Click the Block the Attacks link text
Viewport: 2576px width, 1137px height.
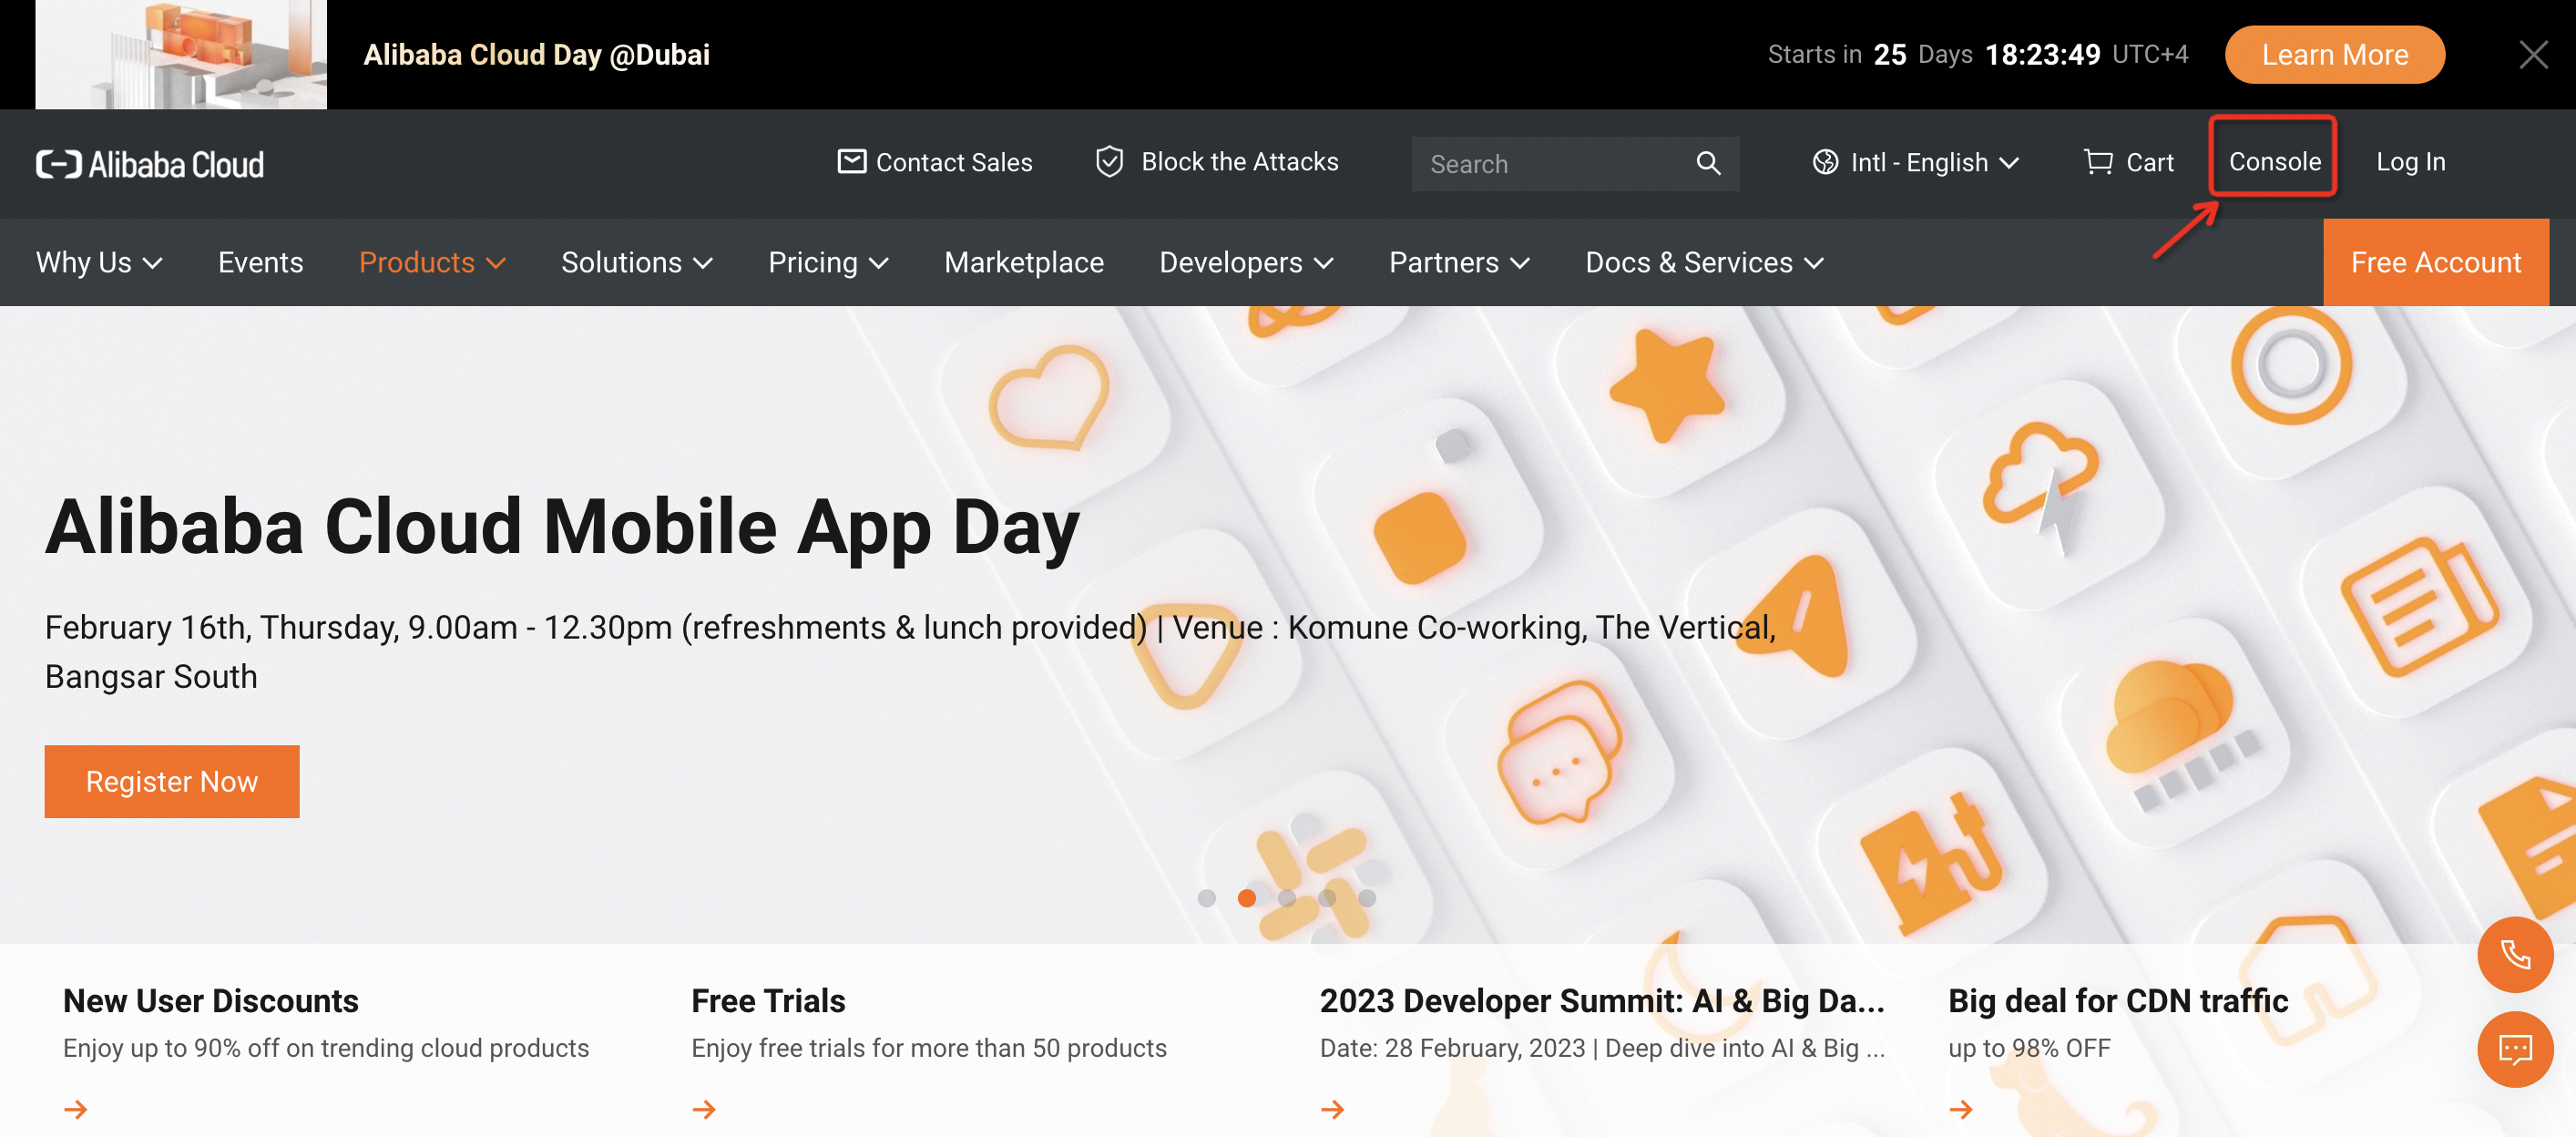tap(1239, 161)
